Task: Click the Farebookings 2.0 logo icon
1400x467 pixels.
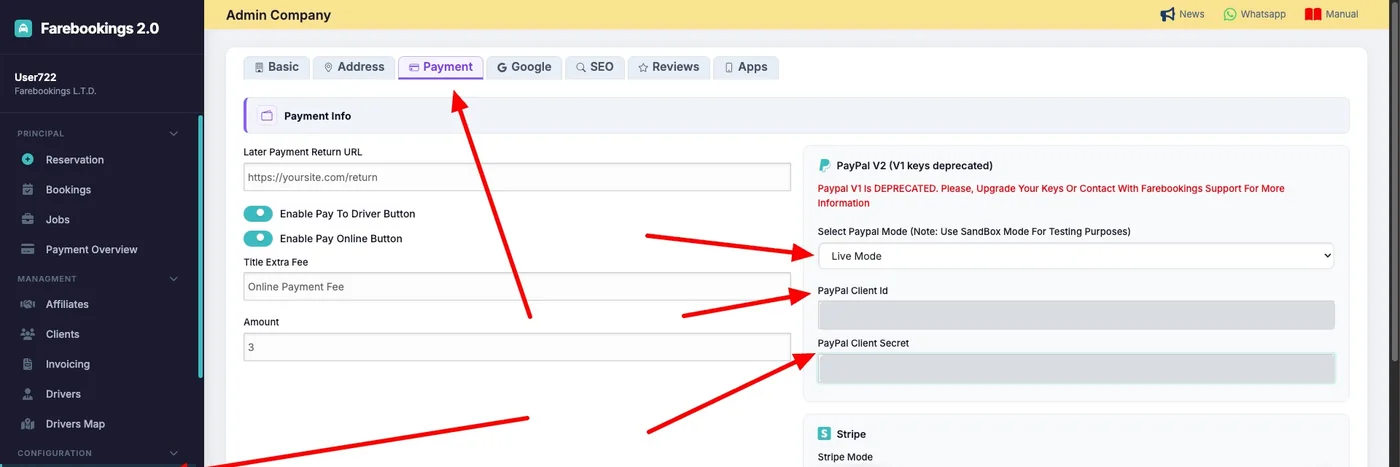Action: tap(23, 28)
